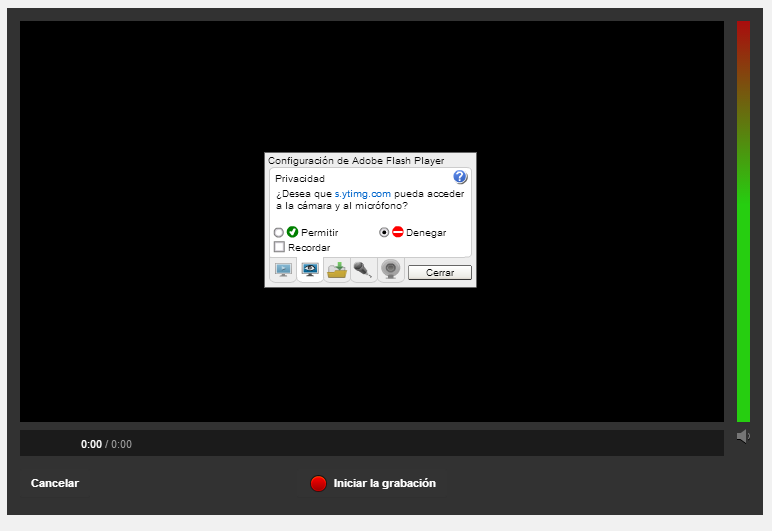Open the Flash Player help question mark

click(460, 177)
